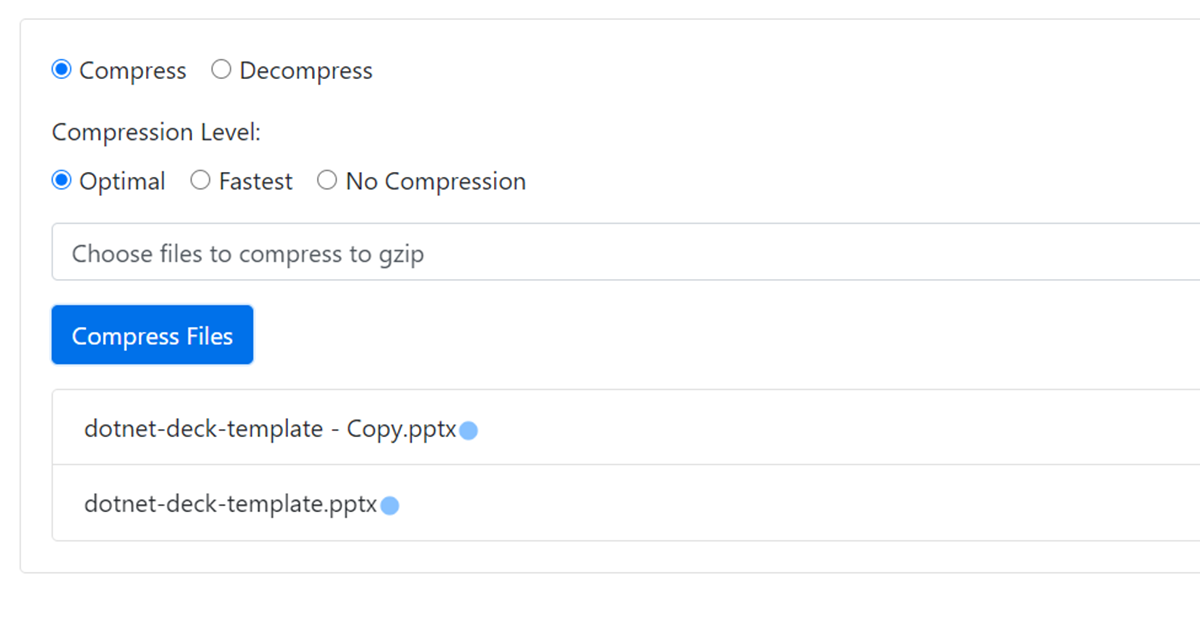Click the Compression Level label
1200x630 pixels.
156,131
